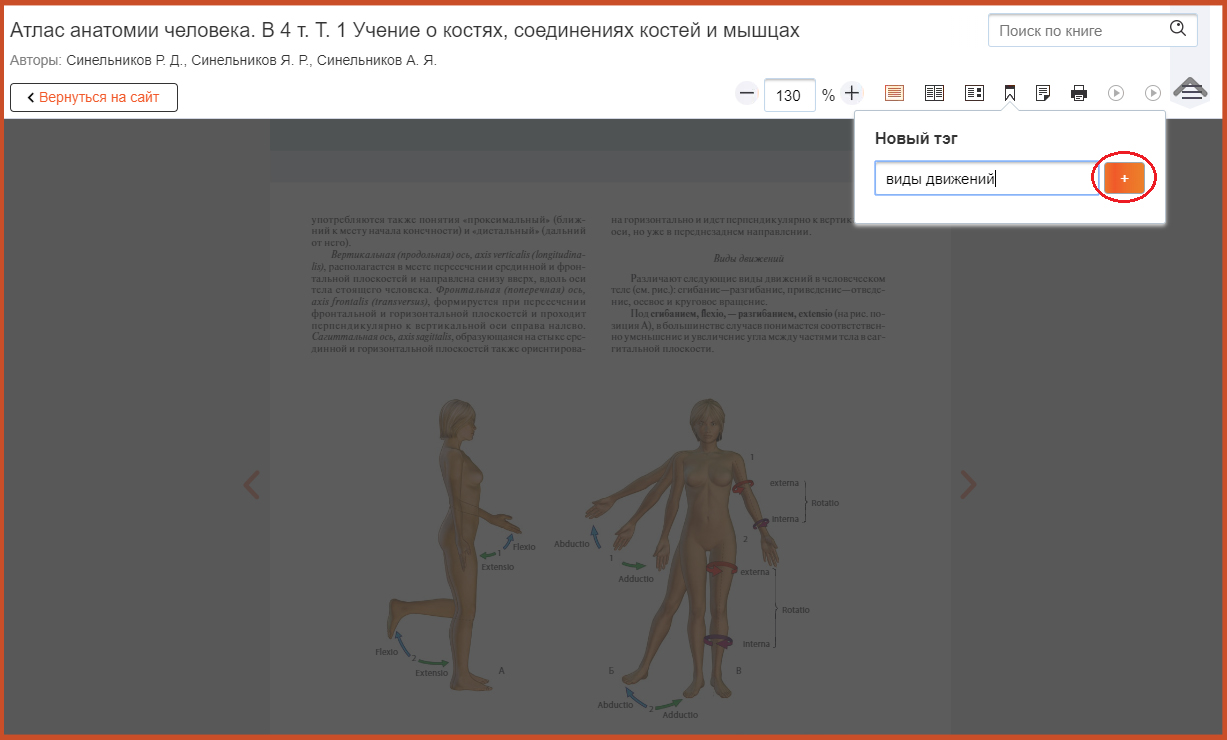The height and width of the screenshot is (740, 1227).
Task: Click the new tag text field
Action: (986, 178)
